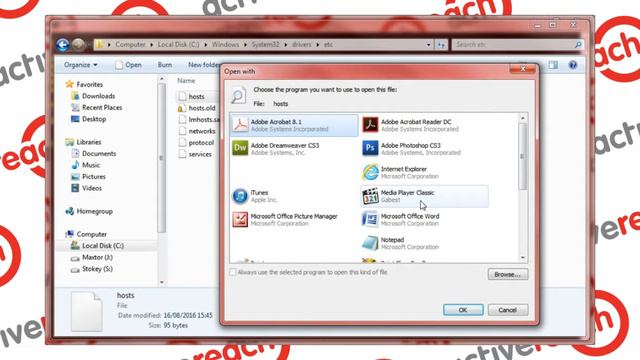Click New folder toolbar button
The width and height of the screenshot is (640, 360).
[203, 65]
